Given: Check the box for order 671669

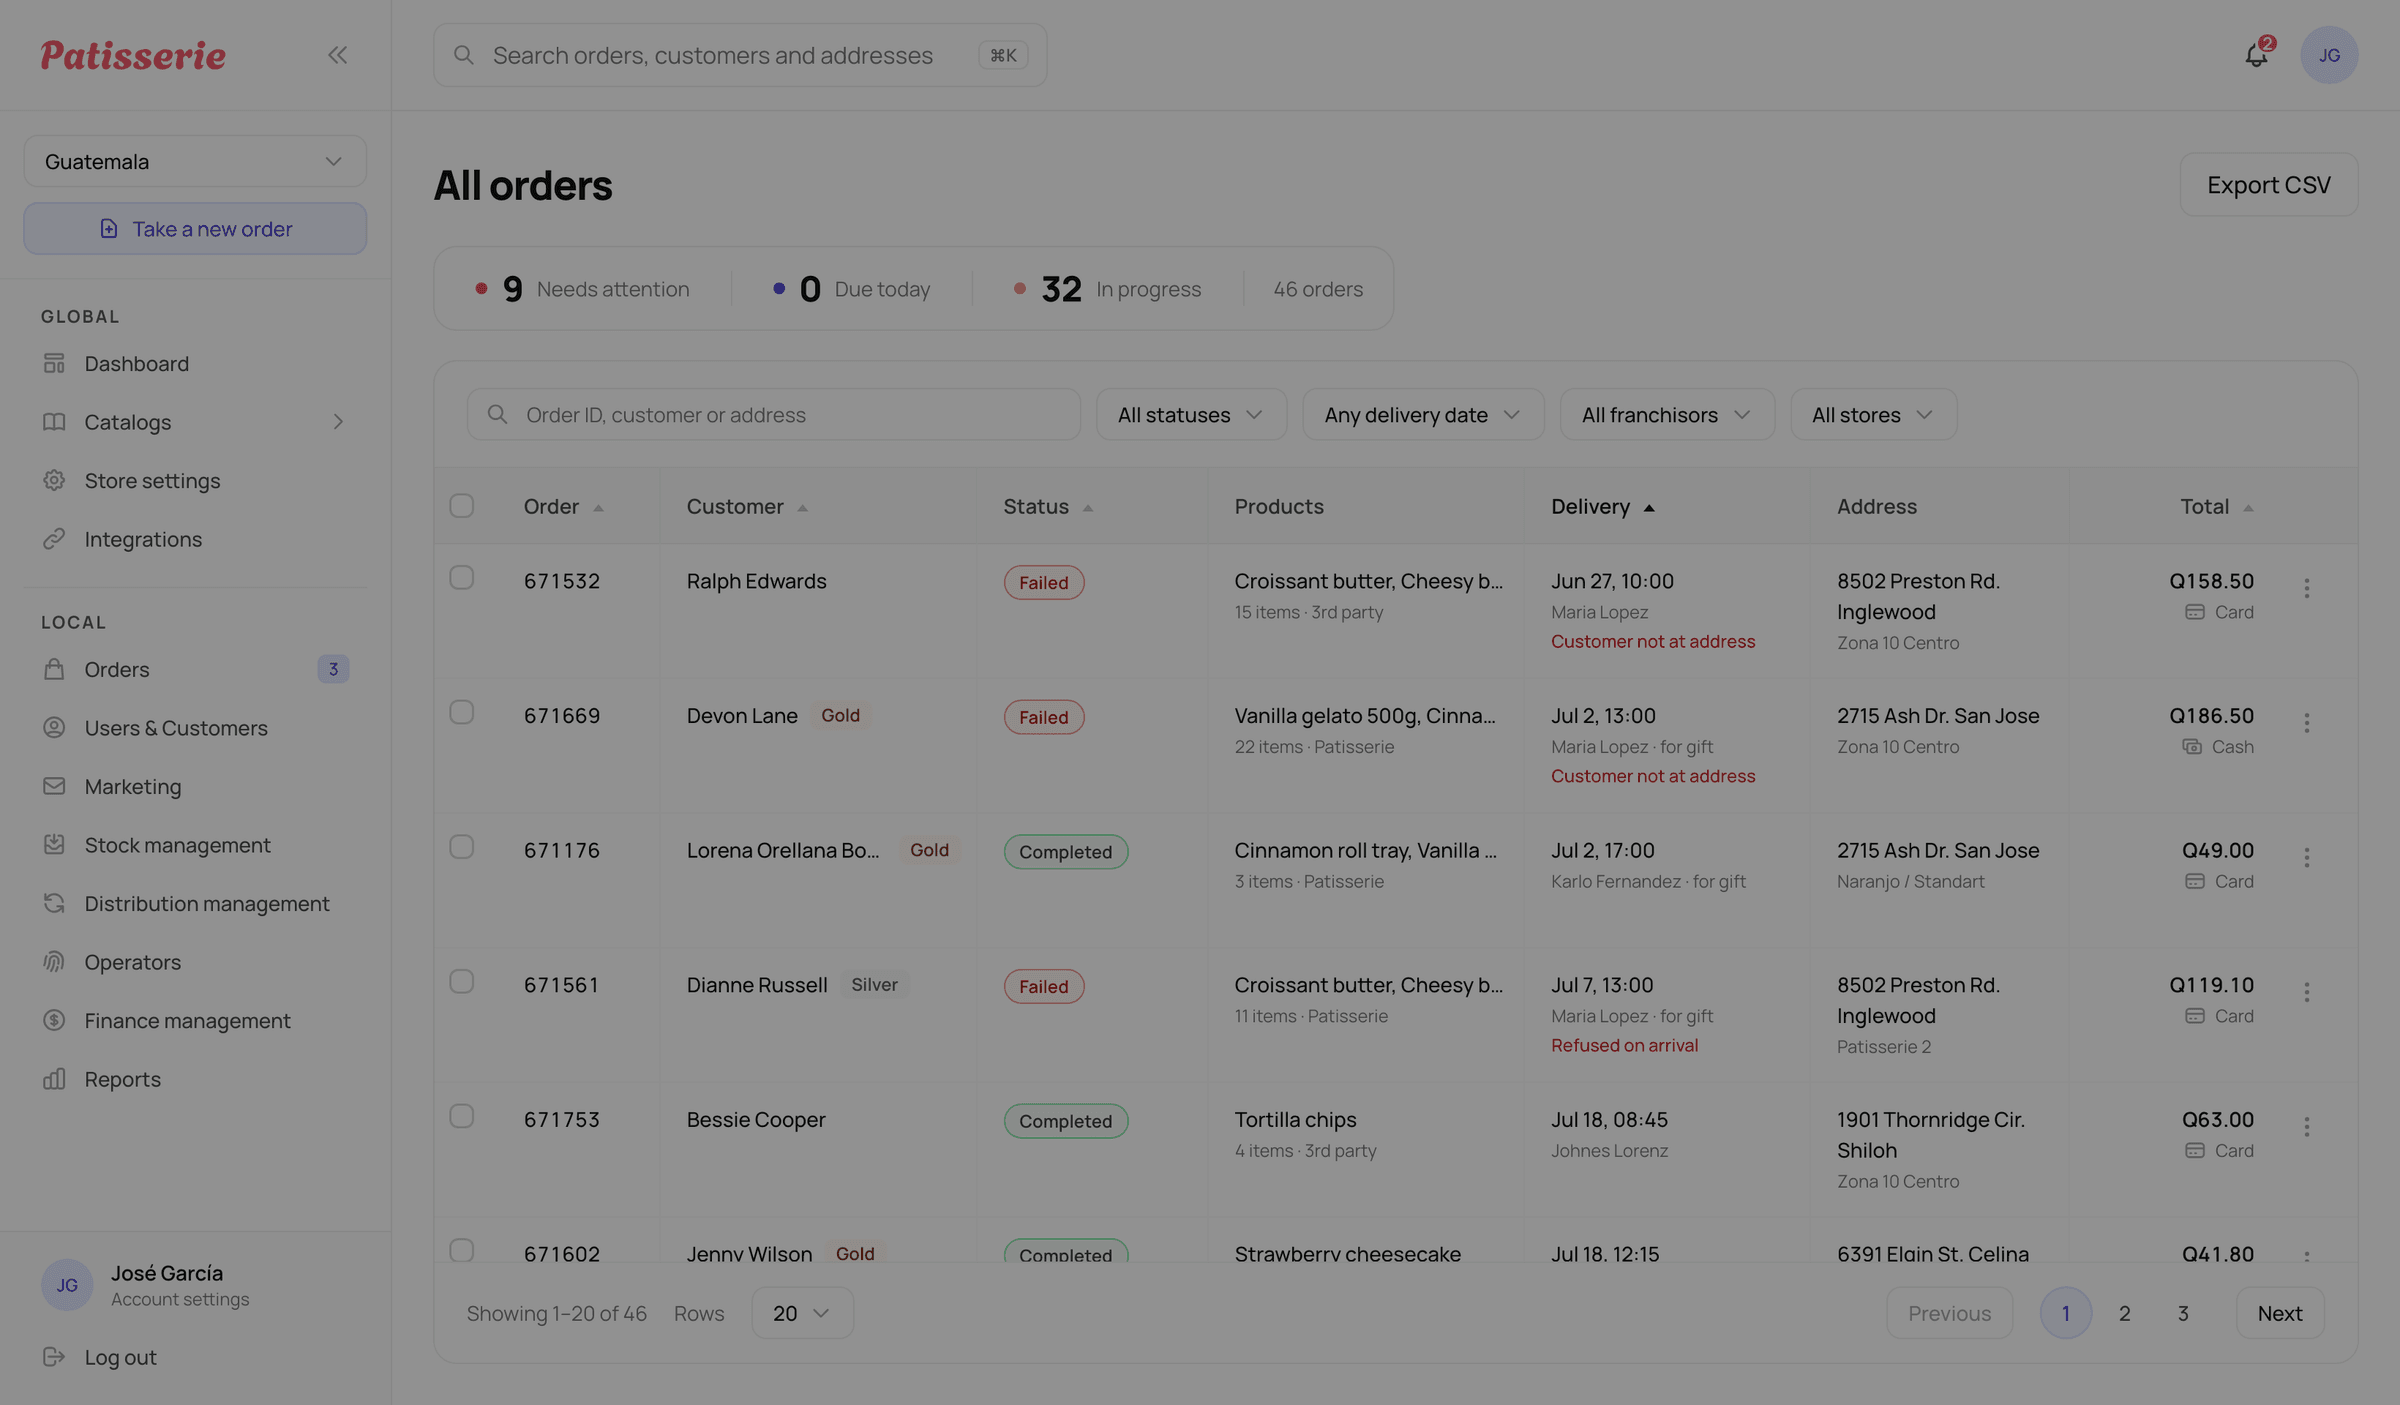Looking at the screenshot, I should point(461,712).
